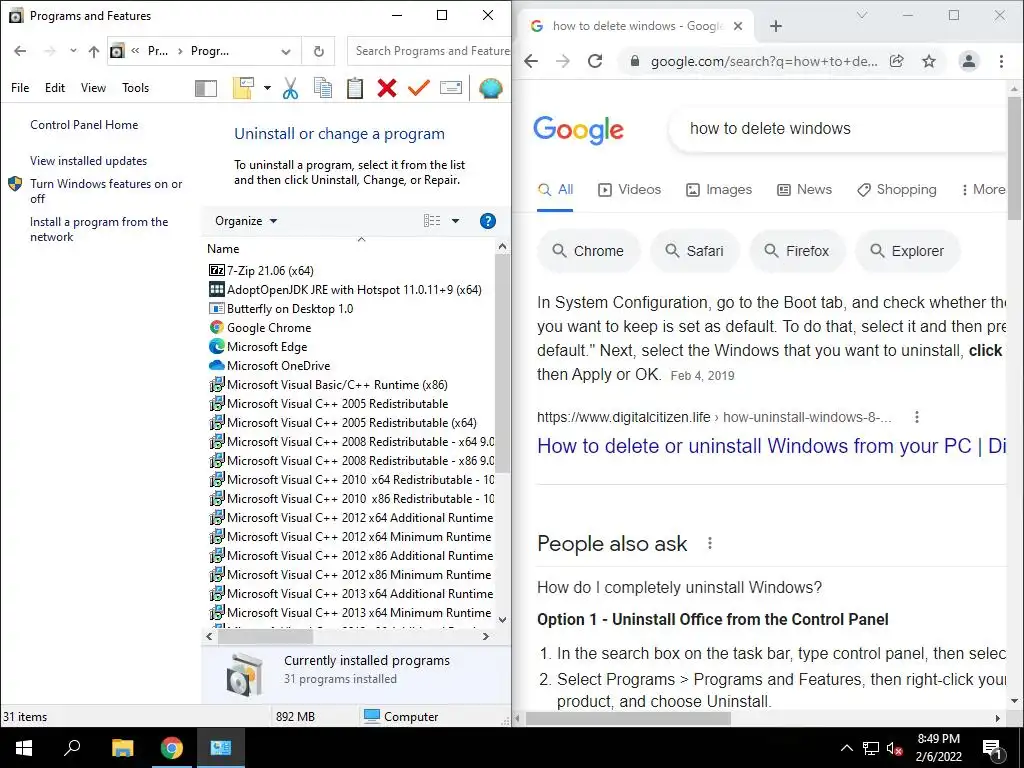
Task: Click the Copy pages icon
Action: click(x=323, y=88)
